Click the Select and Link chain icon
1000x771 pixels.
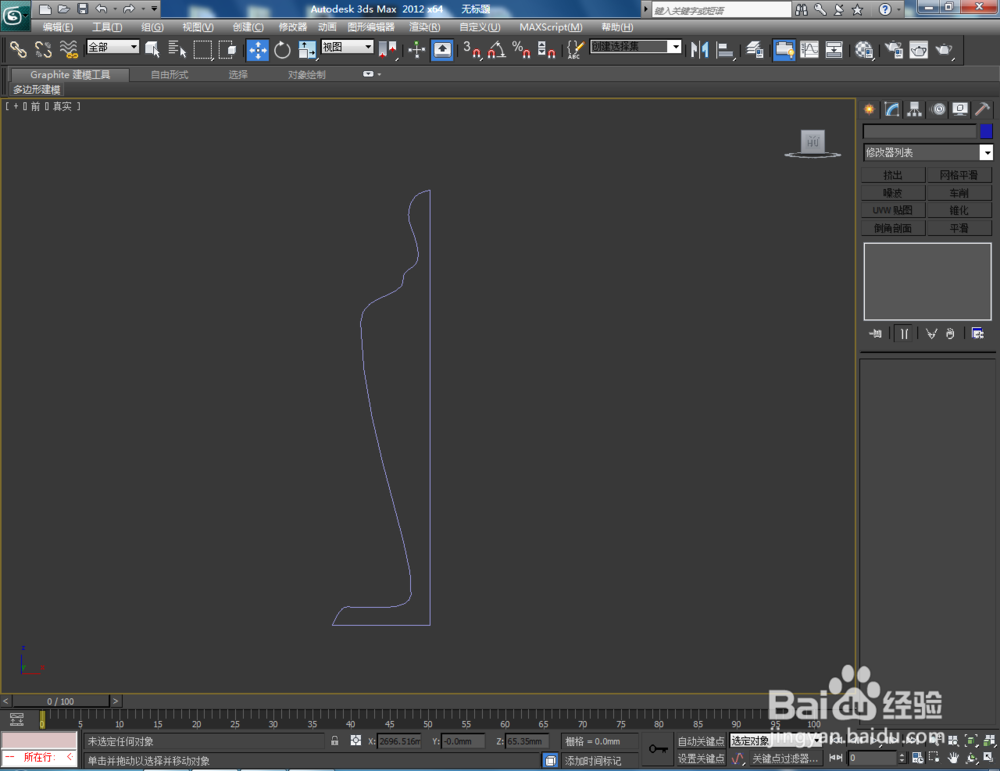(x=18, y=49)
